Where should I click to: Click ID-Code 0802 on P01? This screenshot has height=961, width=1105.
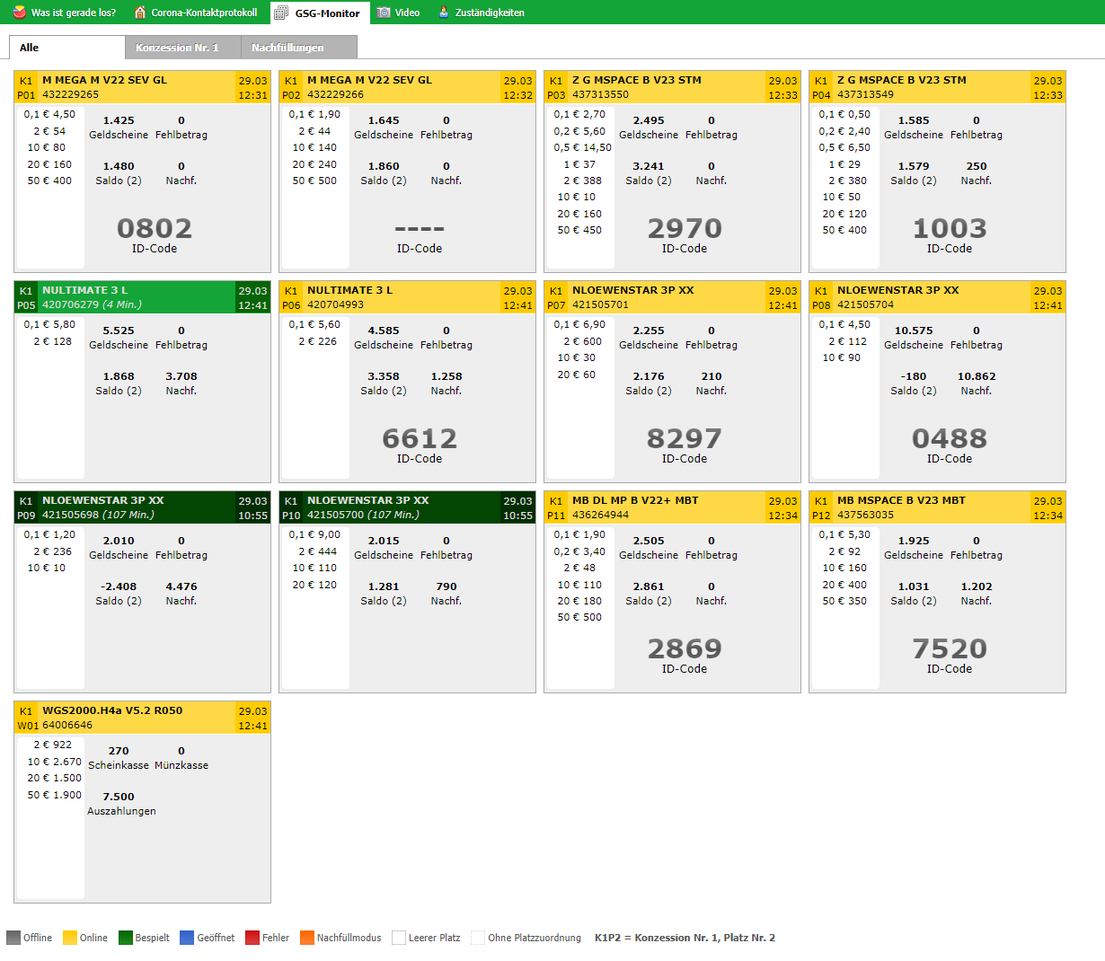click(154, 228)
